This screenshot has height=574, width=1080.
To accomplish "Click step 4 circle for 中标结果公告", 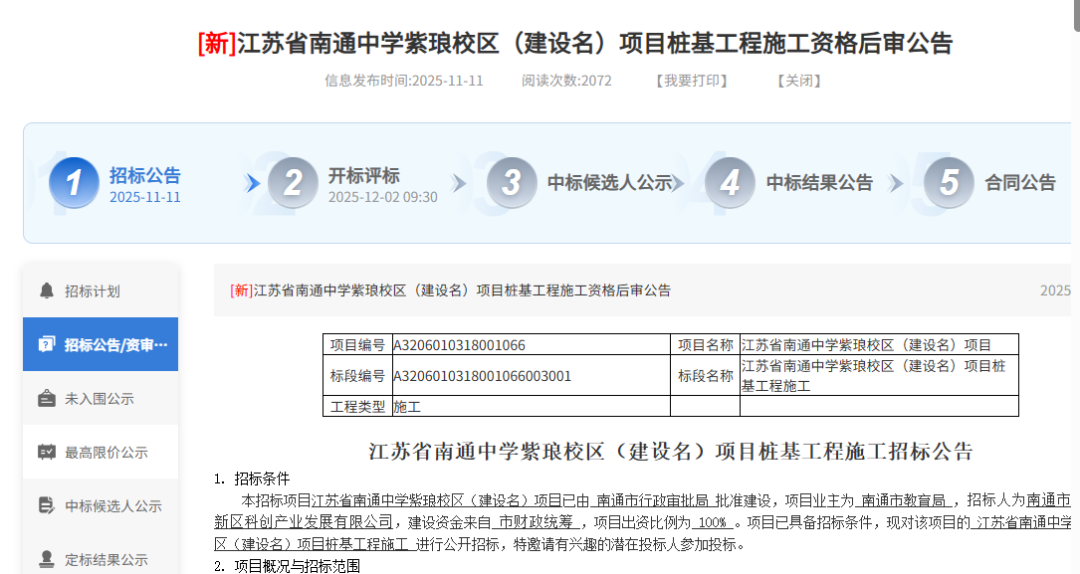I will click(x=730, y=183).
